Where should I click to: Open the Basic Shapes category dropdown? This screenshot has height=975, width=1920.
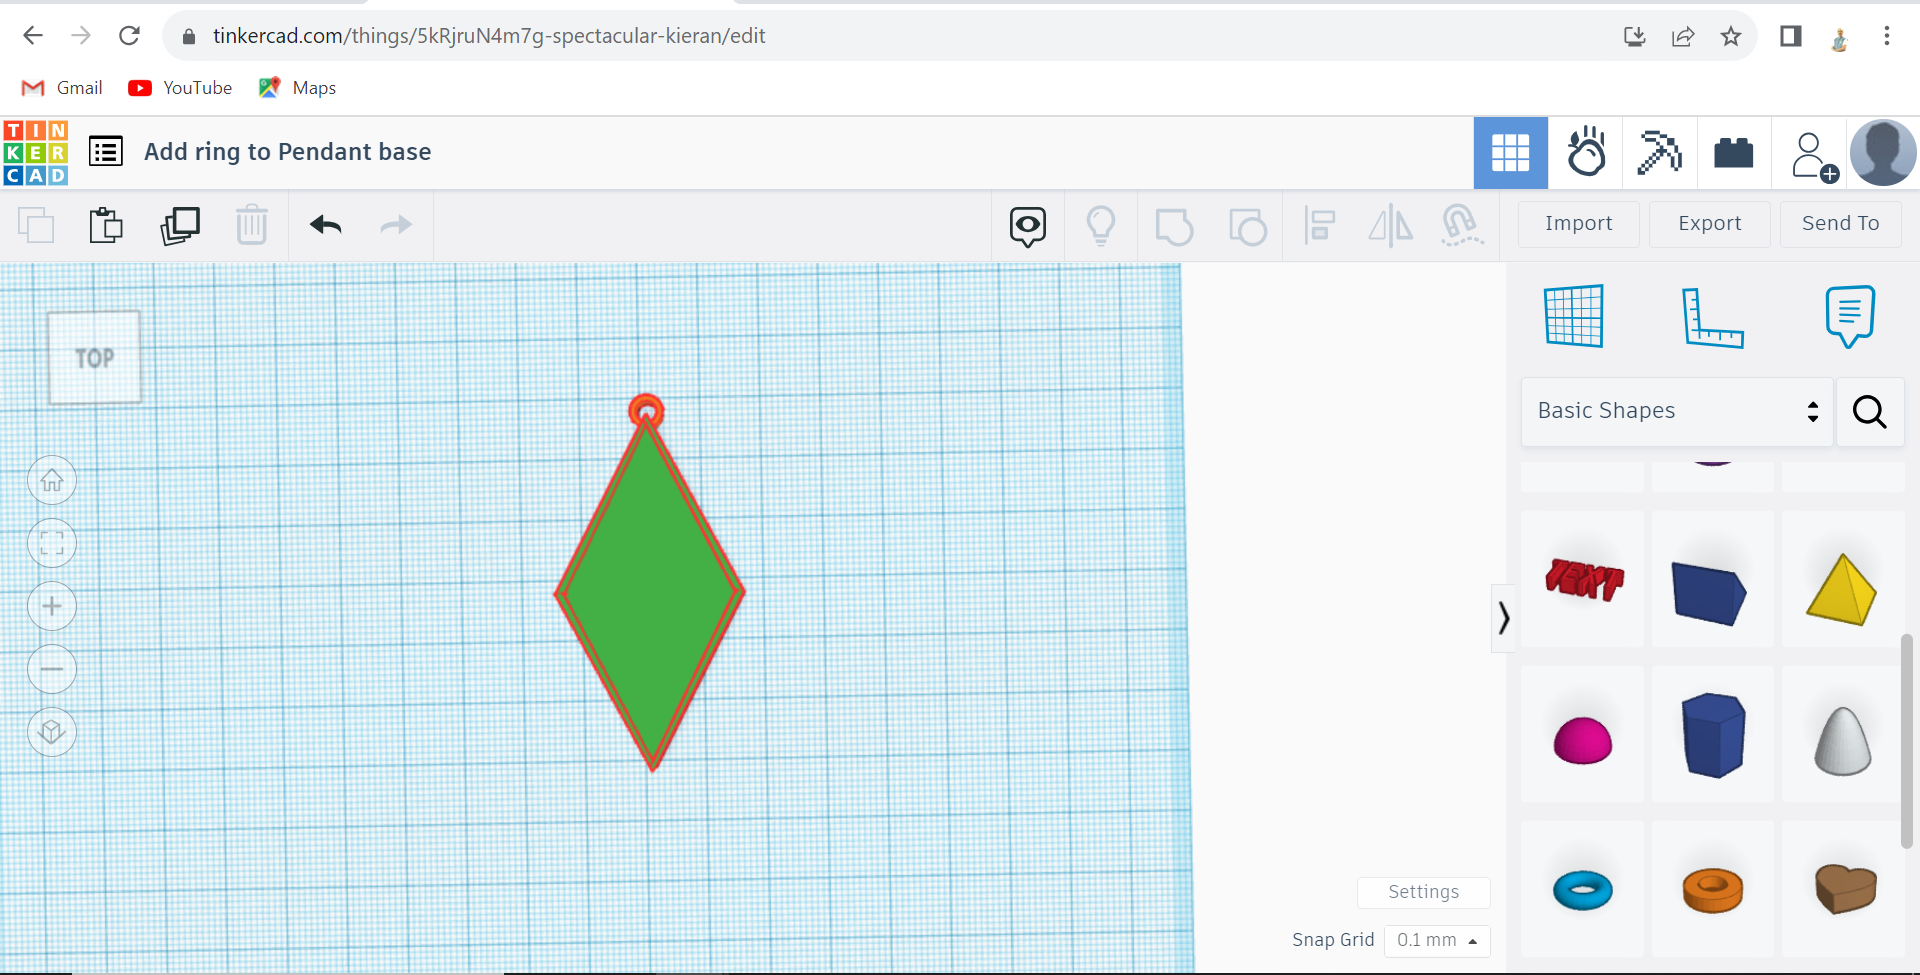1677,411
